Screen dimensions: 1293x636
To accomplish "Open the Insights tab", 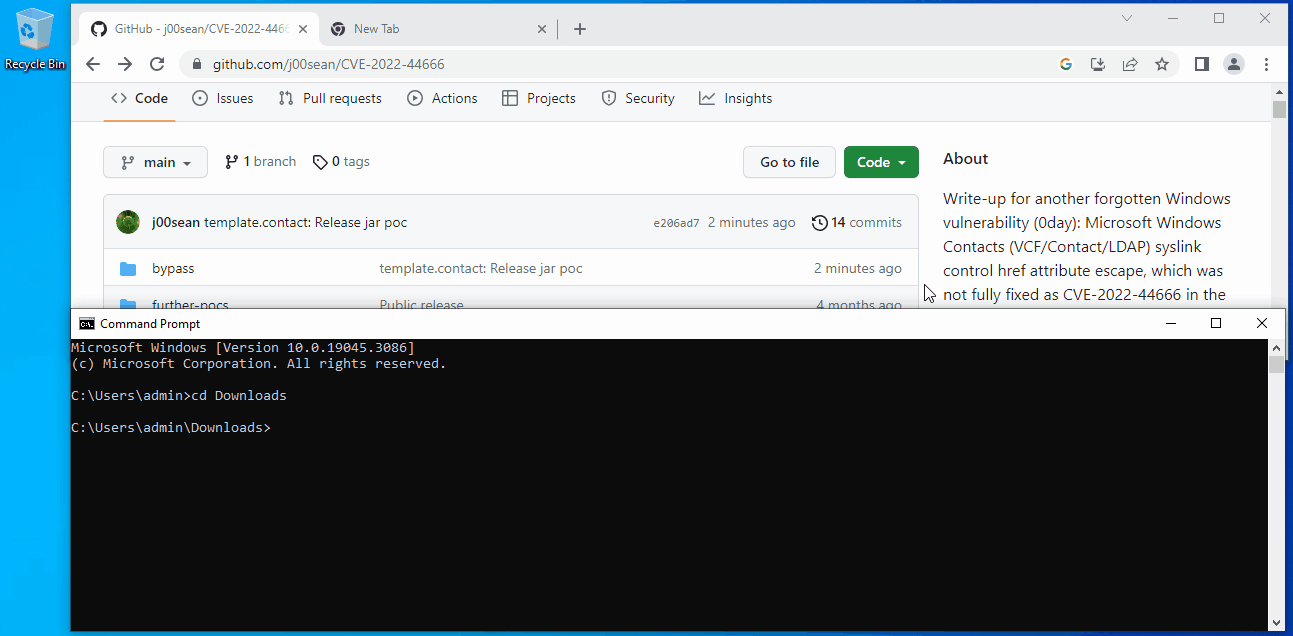I will click(x=736, y=98).
